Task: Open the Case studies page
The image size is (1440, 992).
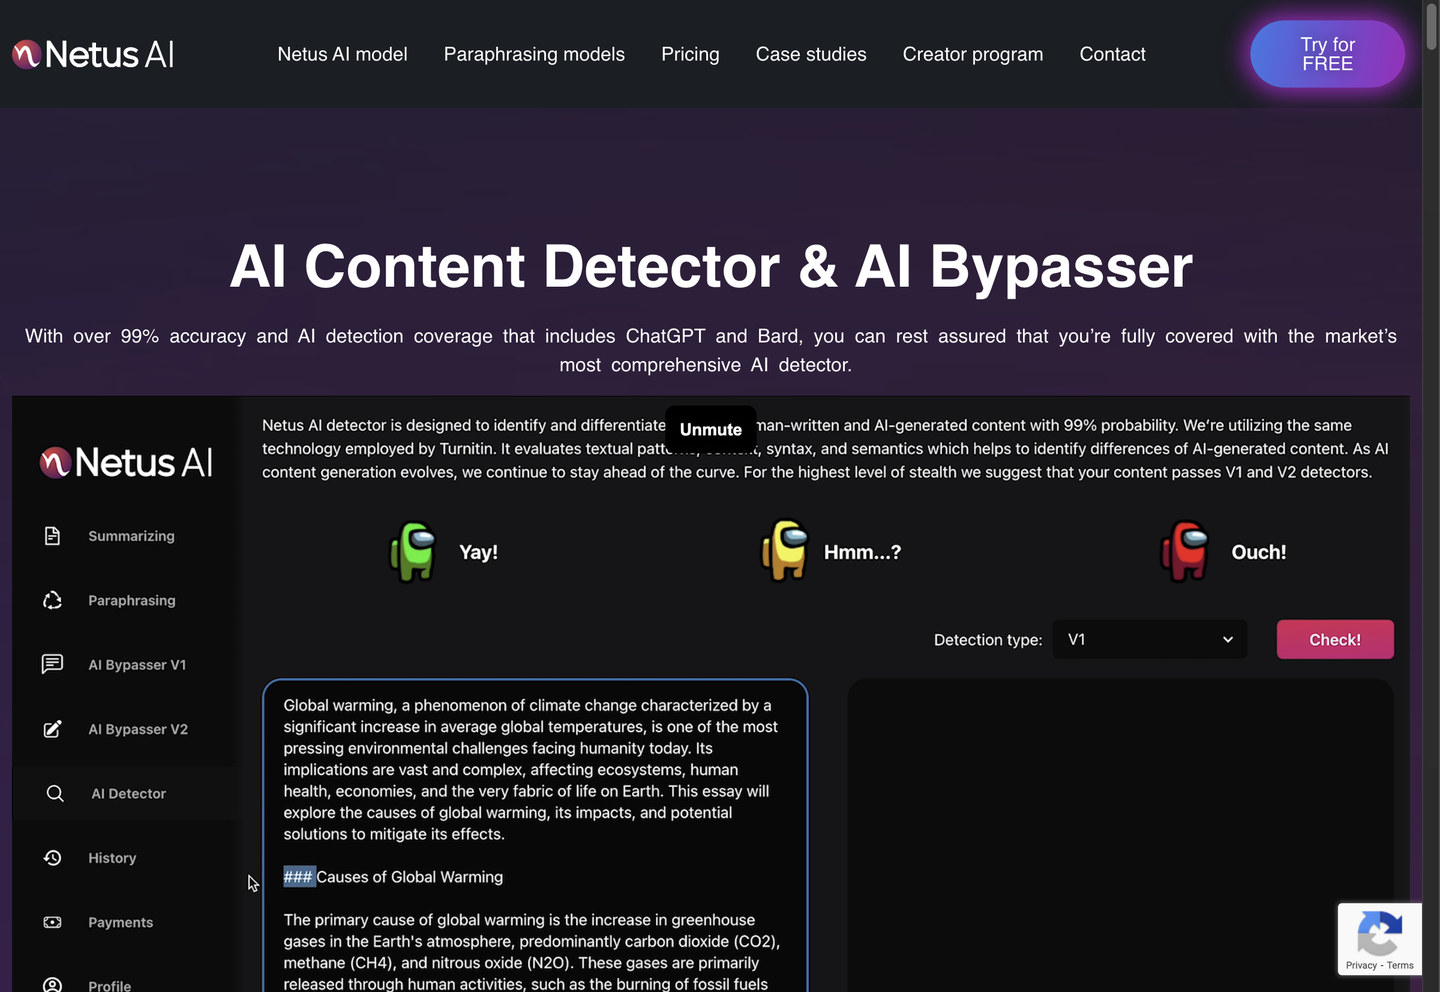Action: [811, 54]
